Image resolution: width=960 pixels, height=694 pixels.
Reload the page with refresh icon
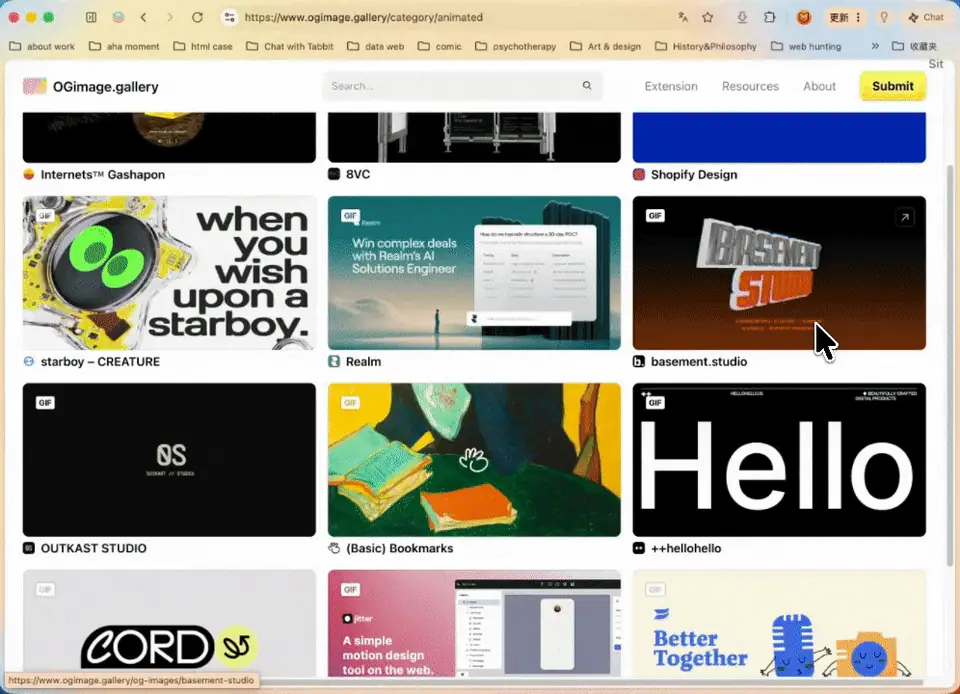pyautogui.click(x=197, y=17)
